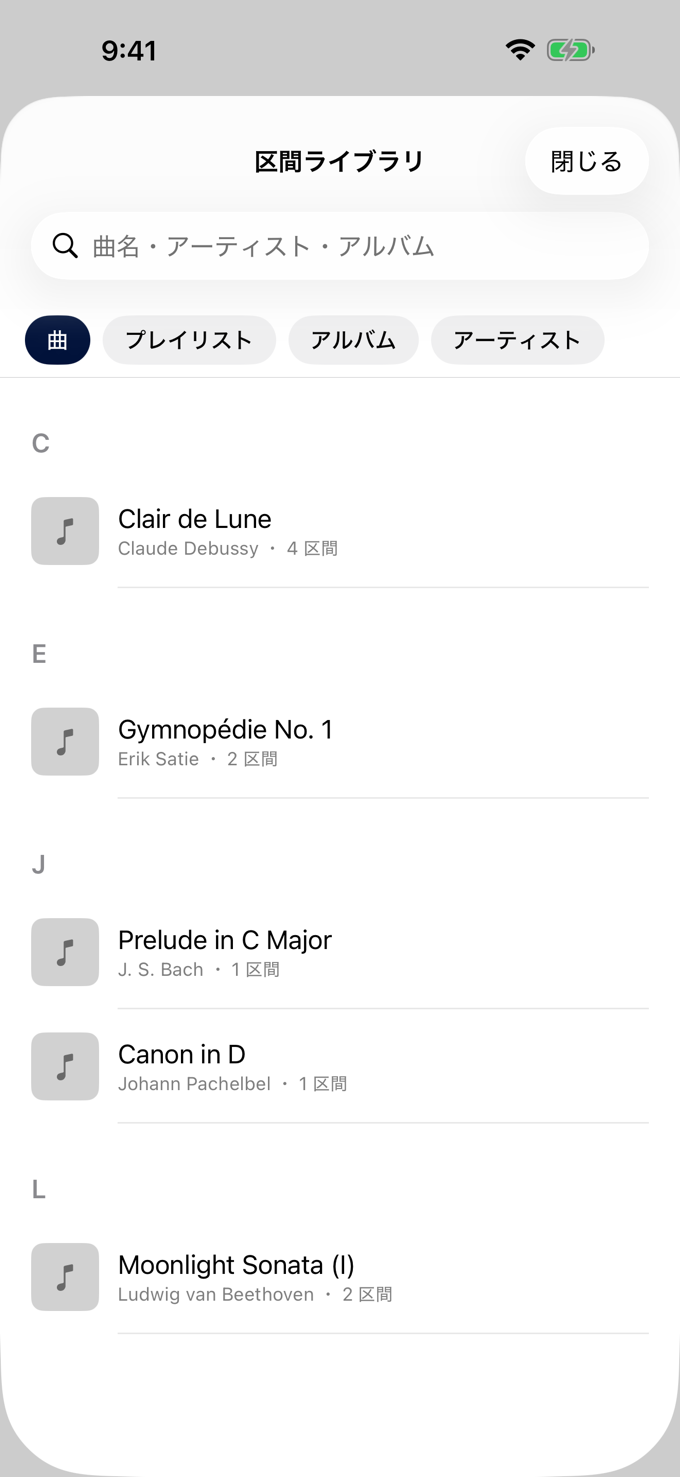Tap the music note icon for Canon in D
Screen dimensions: 680x1477
click(x=65, y=1066)
